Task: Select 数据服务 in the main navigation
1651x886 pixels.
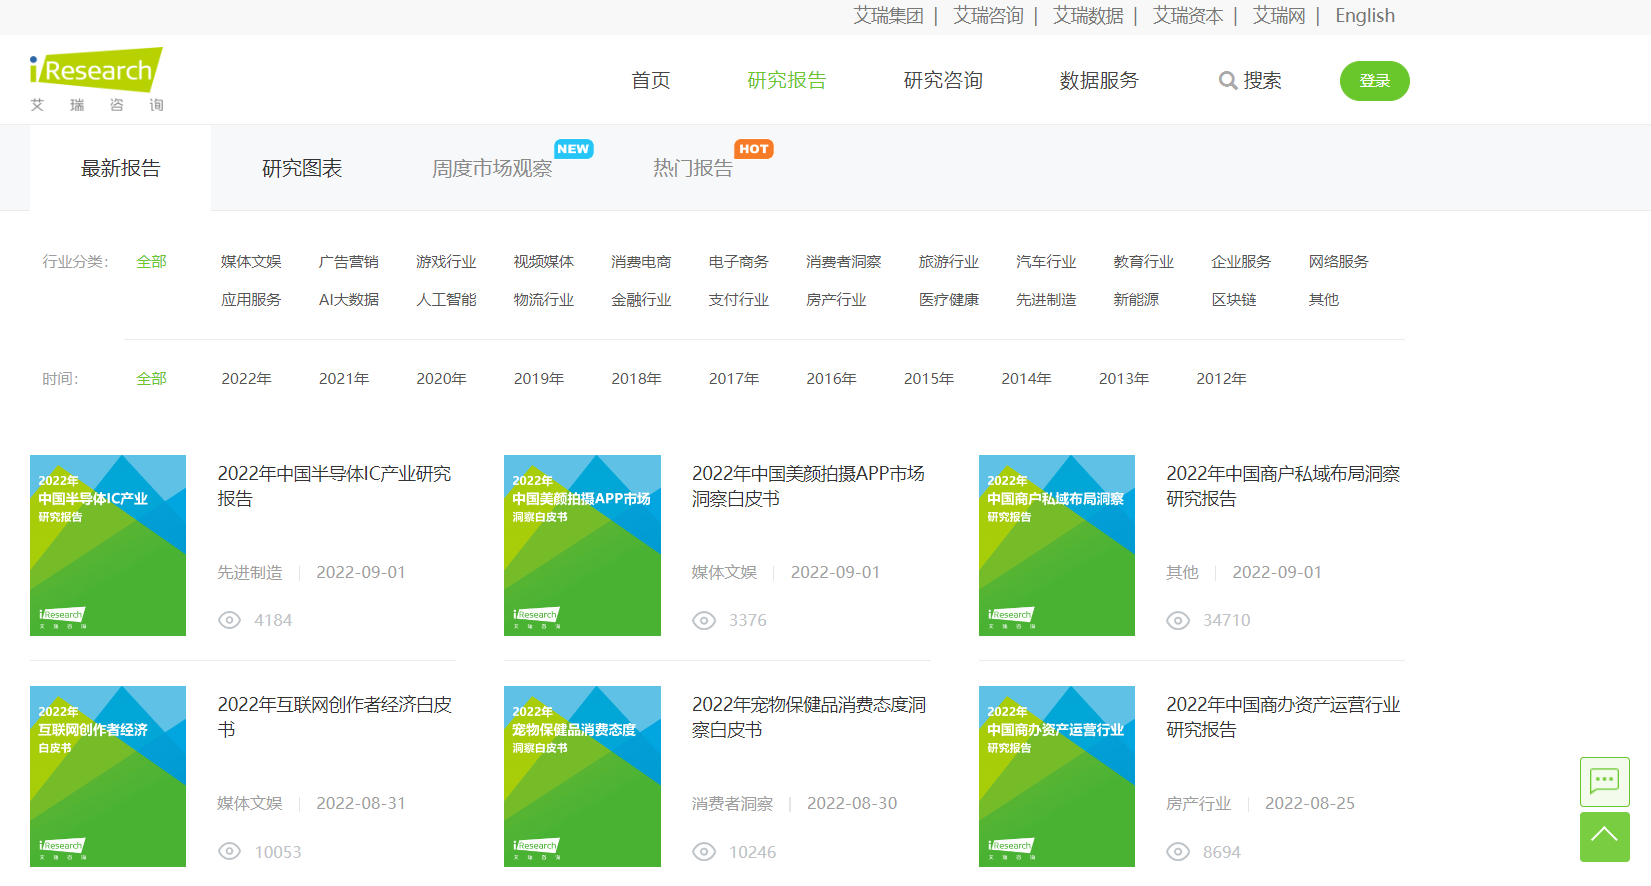Action: click(x=1098, y=81)
